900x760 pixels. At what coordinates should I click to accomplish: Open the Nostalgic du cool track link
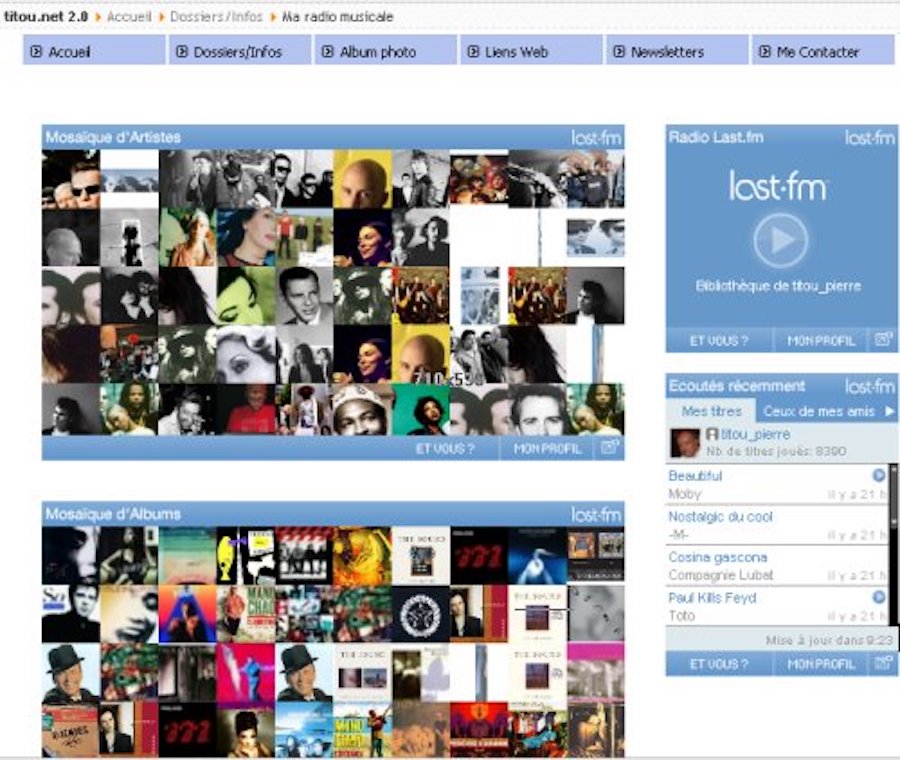[720, 516]
